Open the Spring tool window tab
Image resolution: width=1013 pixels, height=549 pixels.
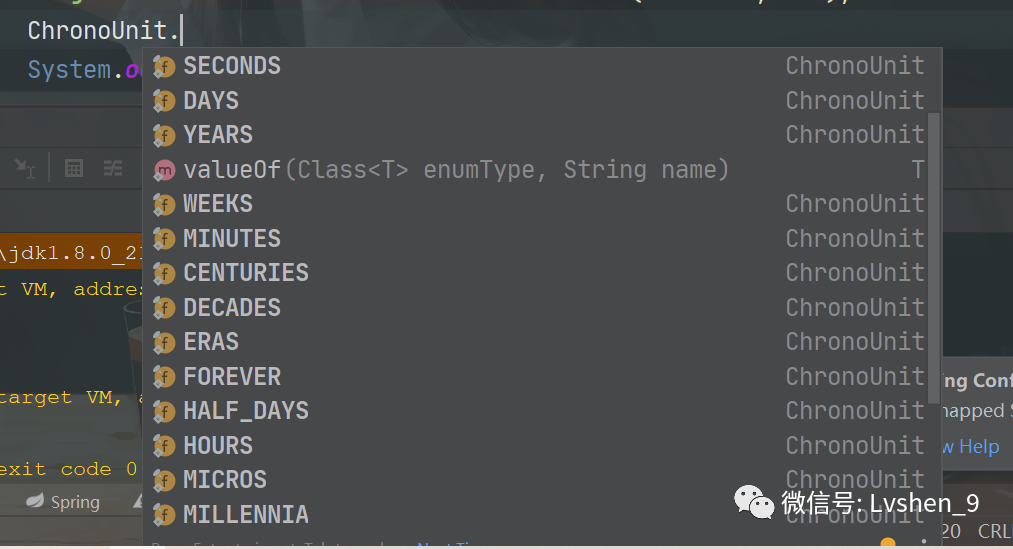[x=64, y=502]
